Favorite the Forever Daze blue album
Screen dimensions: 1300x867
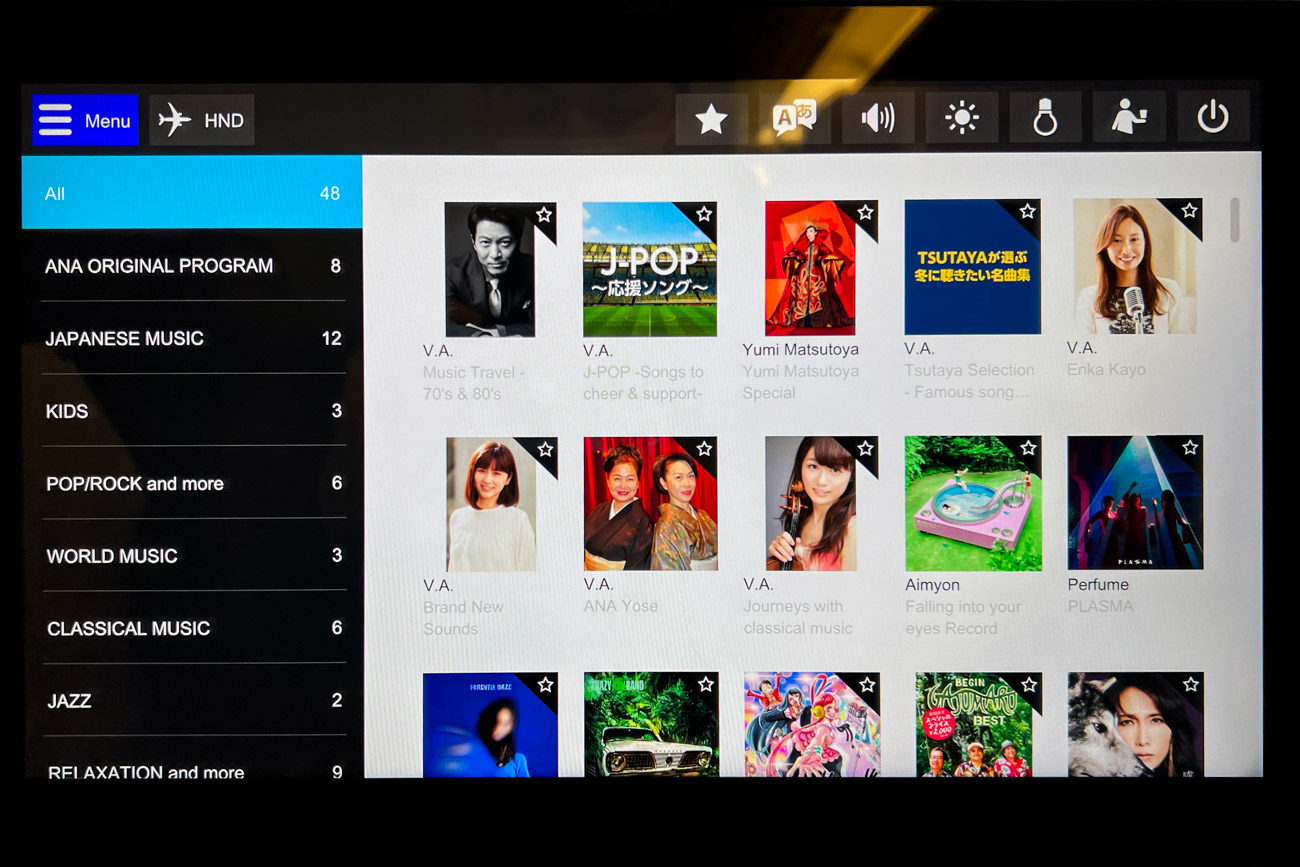click(x=545, y=685)
